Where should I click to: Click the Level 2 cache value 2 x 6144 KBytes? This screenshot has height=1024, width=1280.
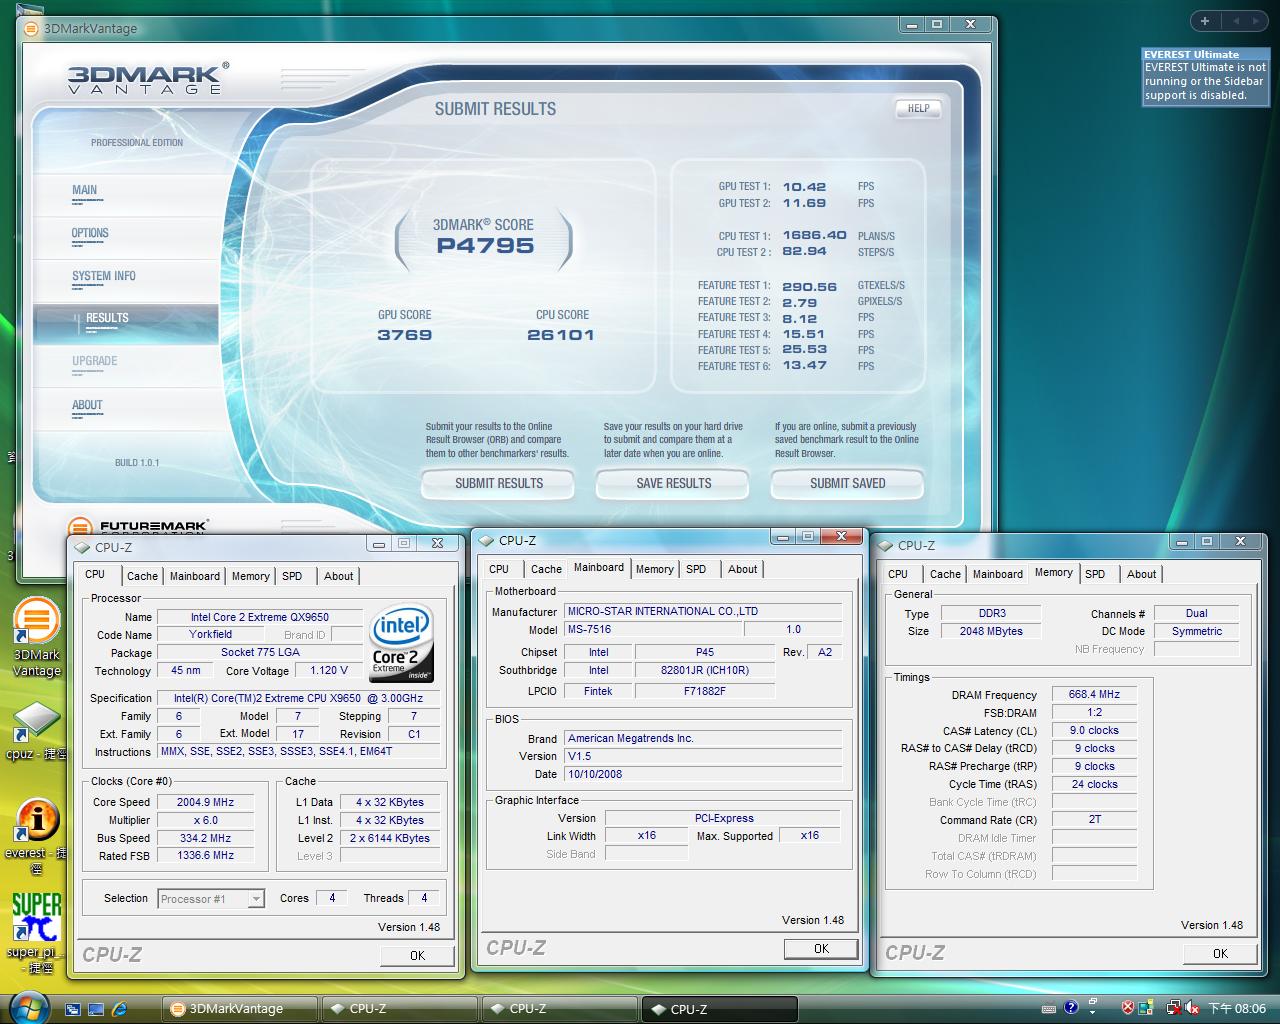coord(390,838)
